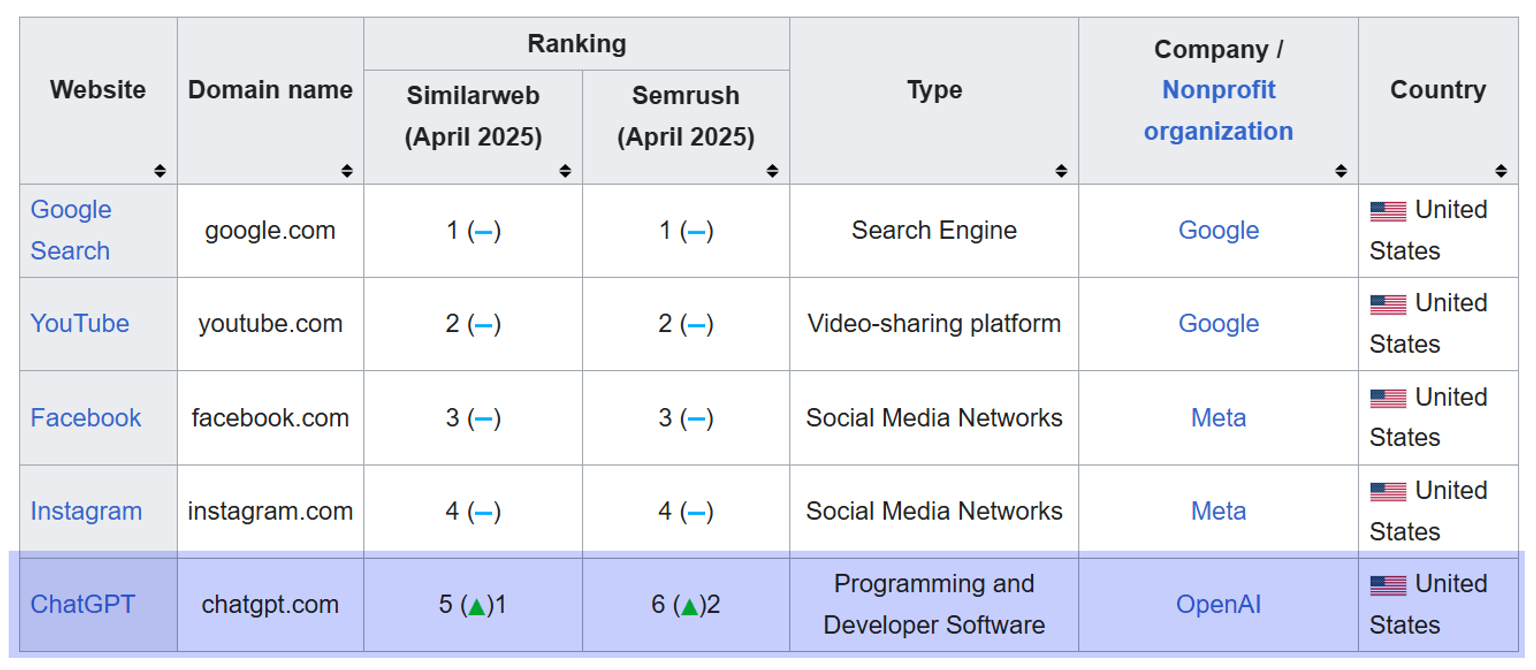Click steady indicator in Instagram Semrush cell

(x=696, y=513)
